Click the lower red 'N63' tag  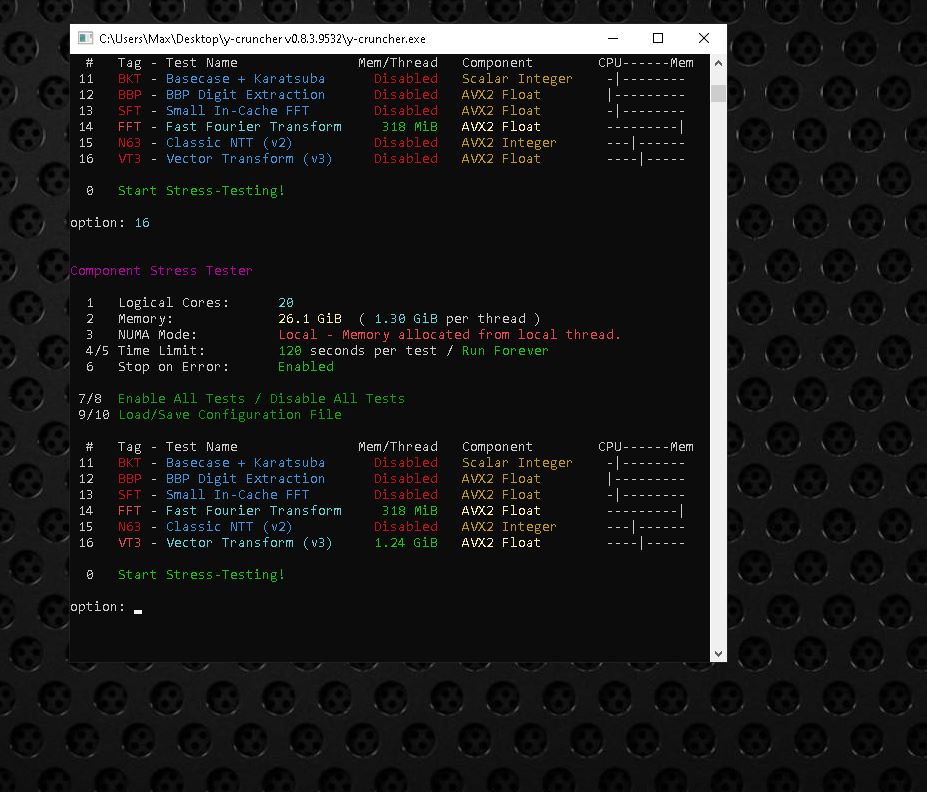pos(129,527)
